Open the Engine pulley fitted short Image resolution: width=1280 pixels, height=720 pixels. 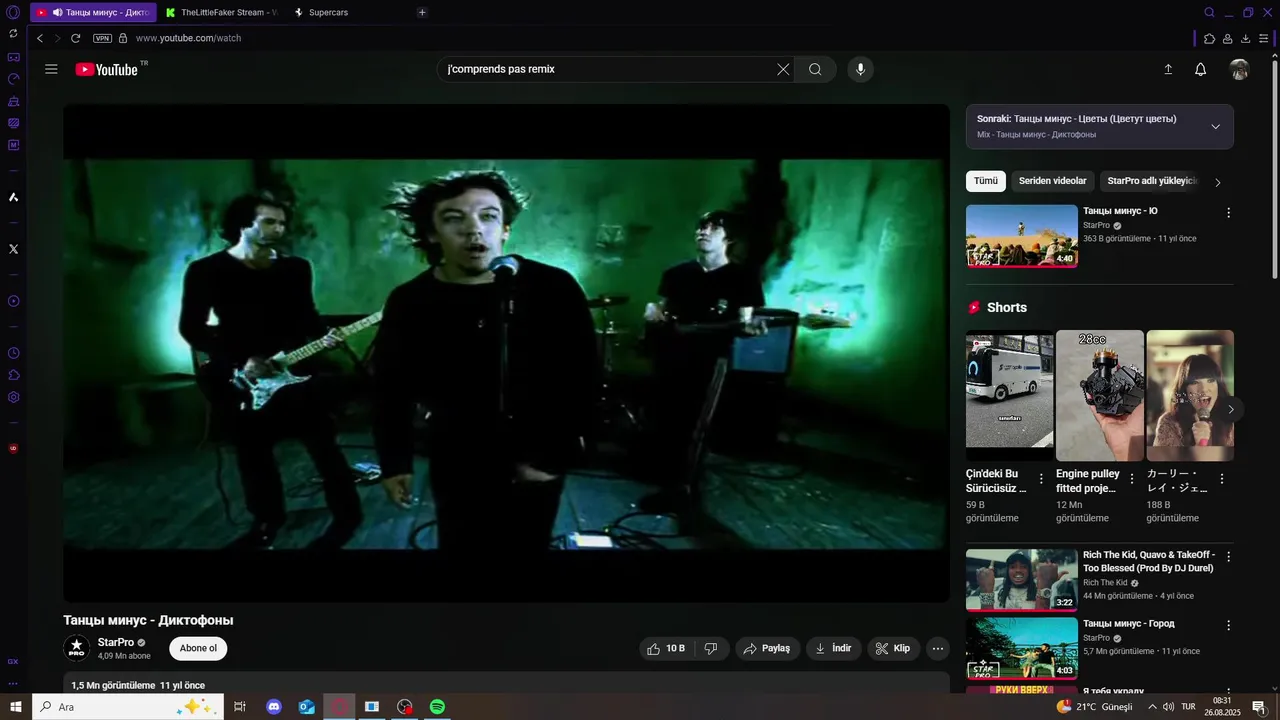pyautogui.click(x=1100, y=395)
